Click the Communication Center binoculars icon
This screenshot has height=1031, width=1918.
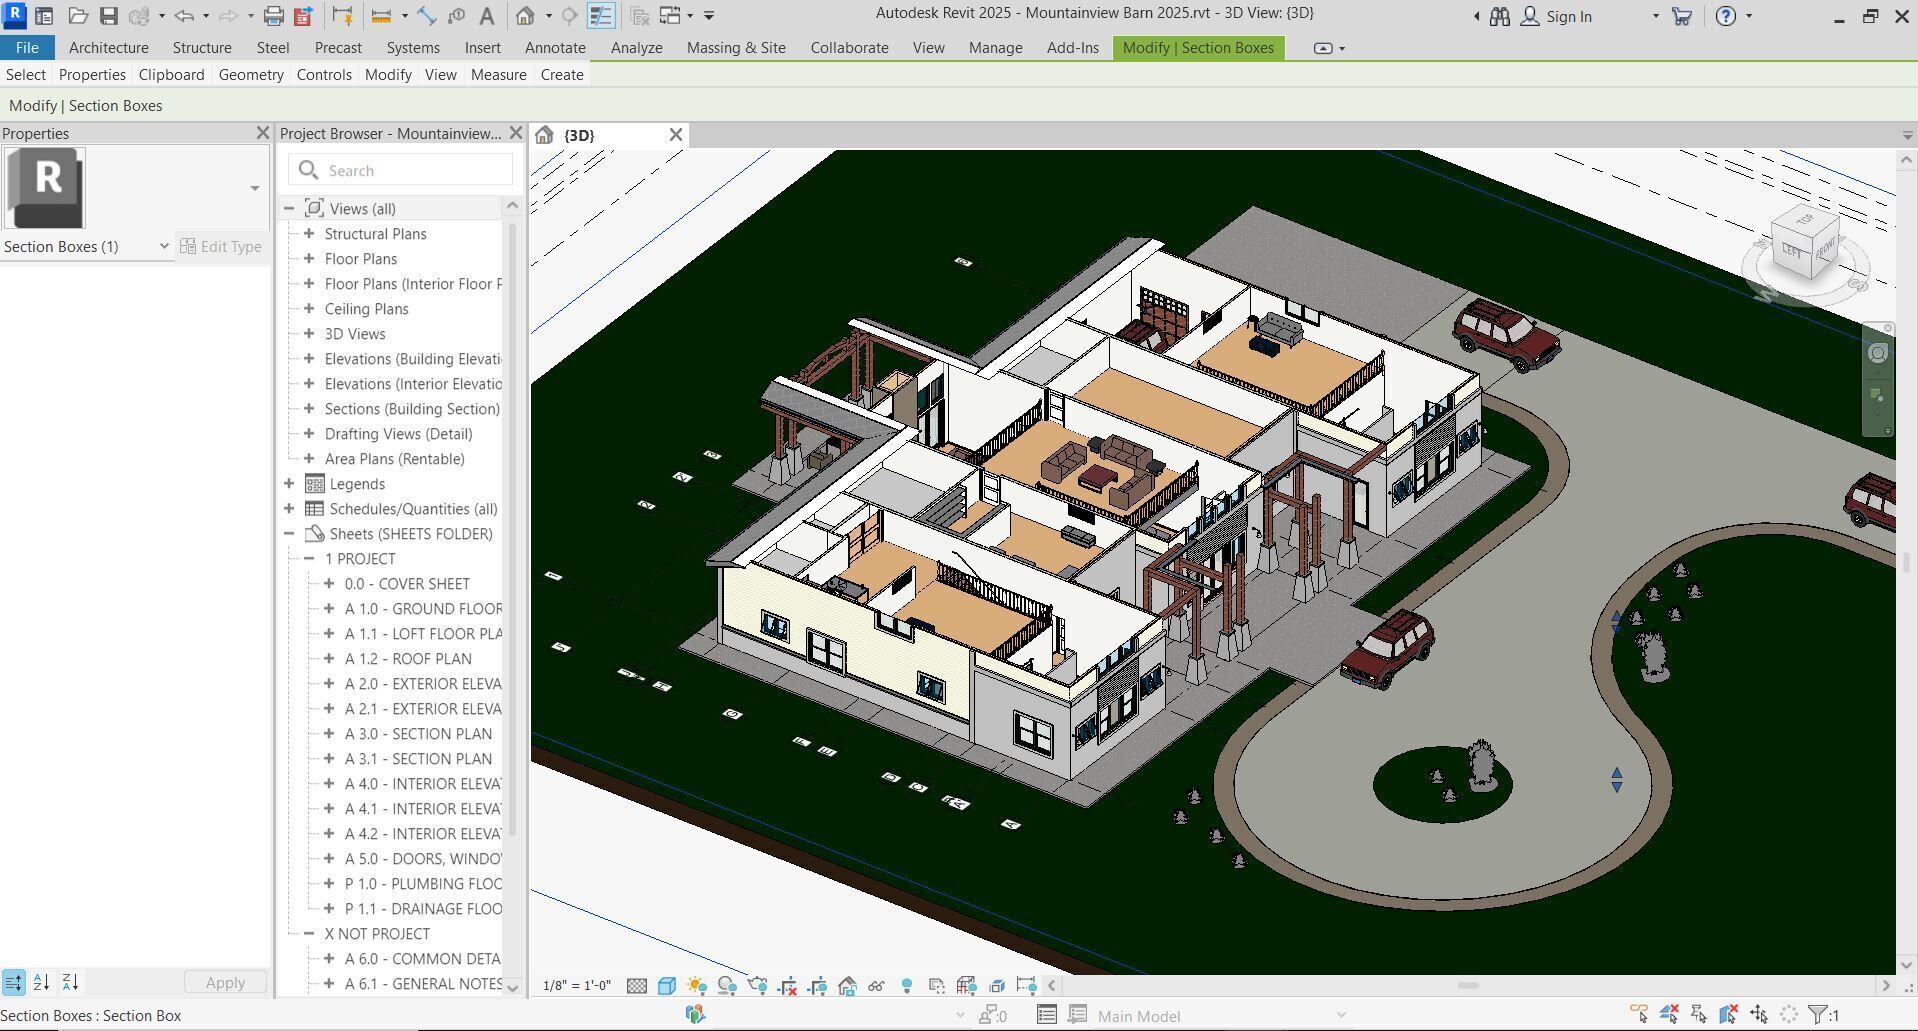click(x=1499, y=16)
